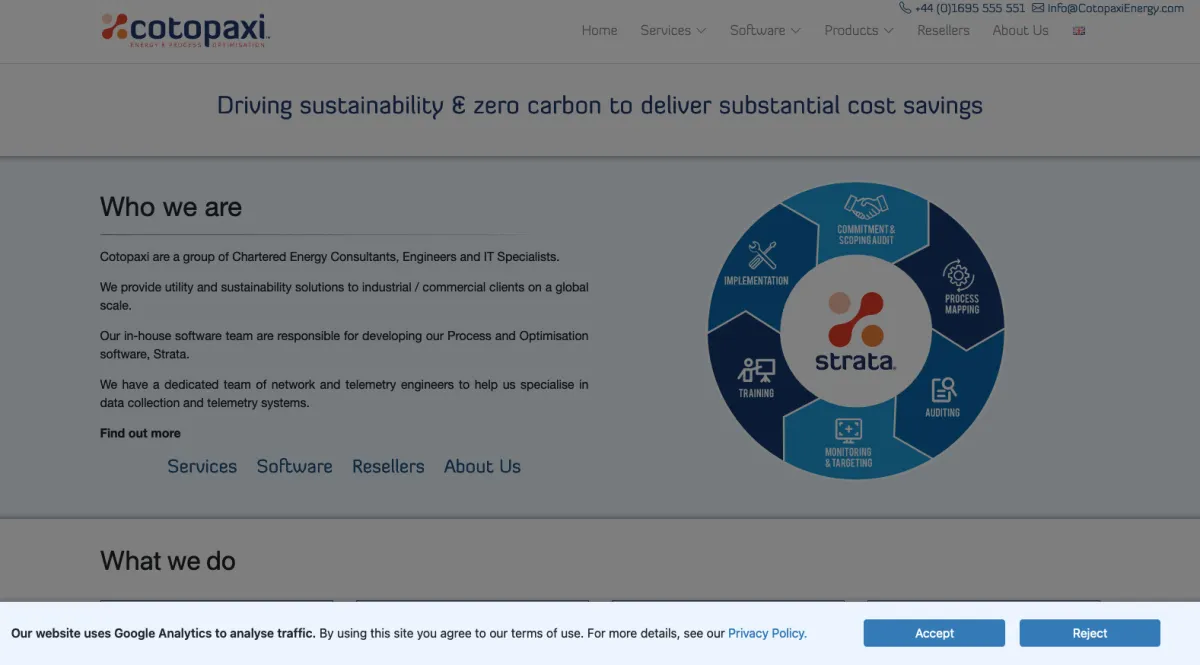1200x665 pixels.
Task: Click the 'Find out more' bold text
Action: 140,433
